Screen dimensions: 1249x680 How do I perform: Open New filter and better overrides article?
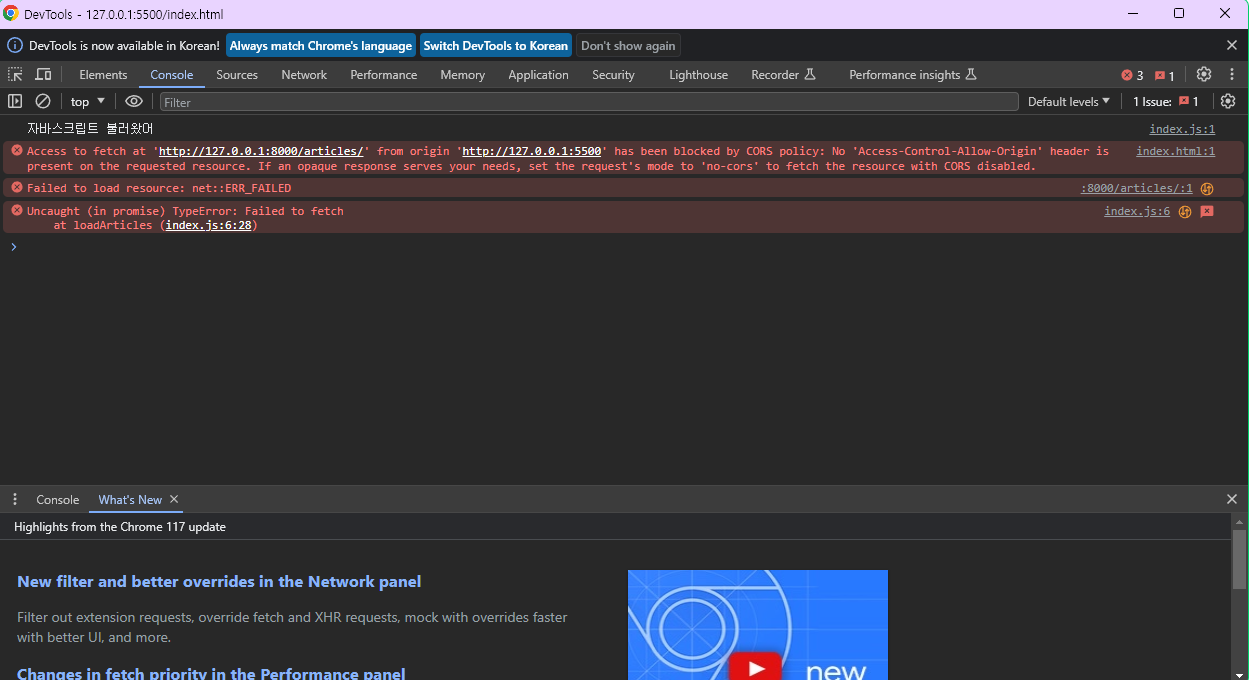(219, 582)
